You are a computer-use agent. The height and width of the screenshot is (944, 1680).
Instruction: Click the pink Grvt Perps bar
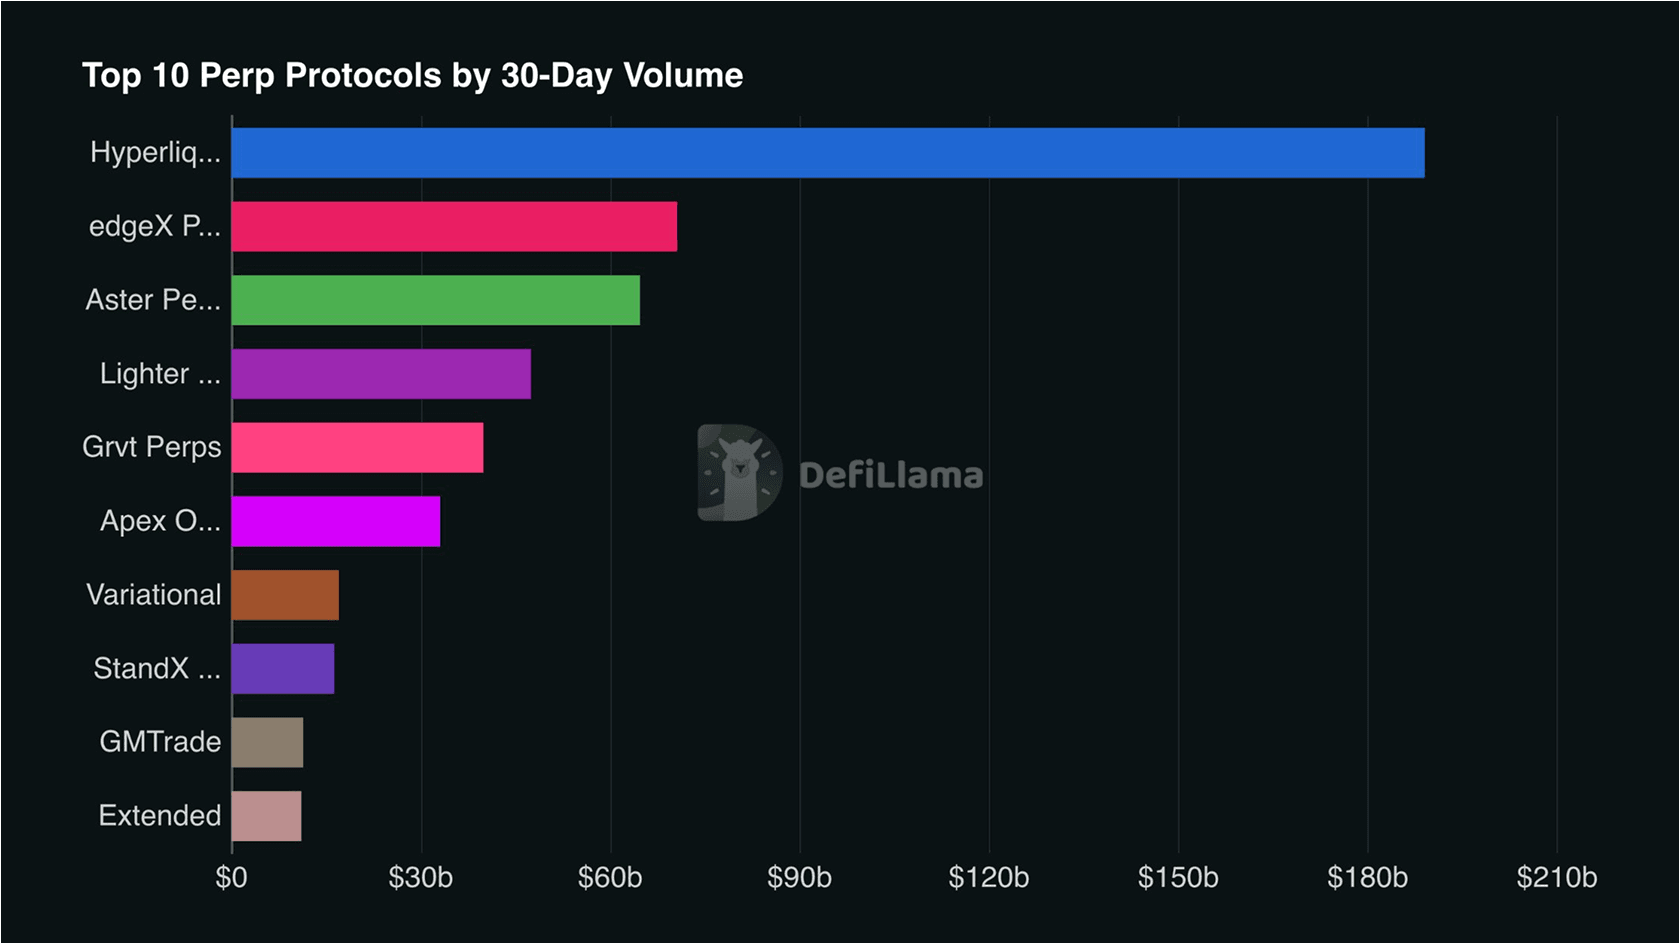pos(357,447)
